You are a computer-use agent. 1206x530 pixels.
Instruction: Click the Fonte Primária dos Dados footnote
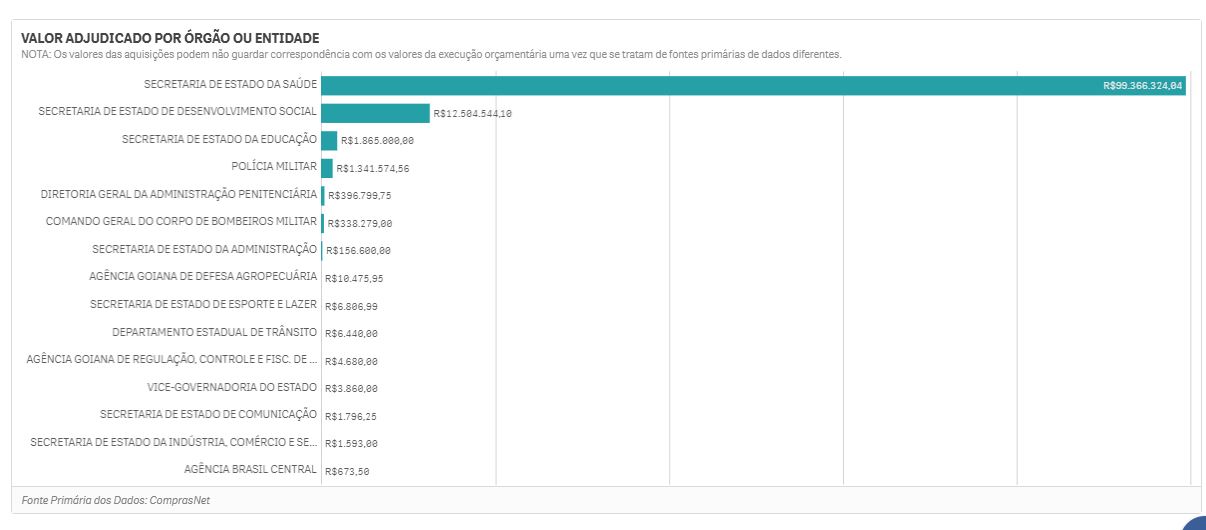(115, 499)
